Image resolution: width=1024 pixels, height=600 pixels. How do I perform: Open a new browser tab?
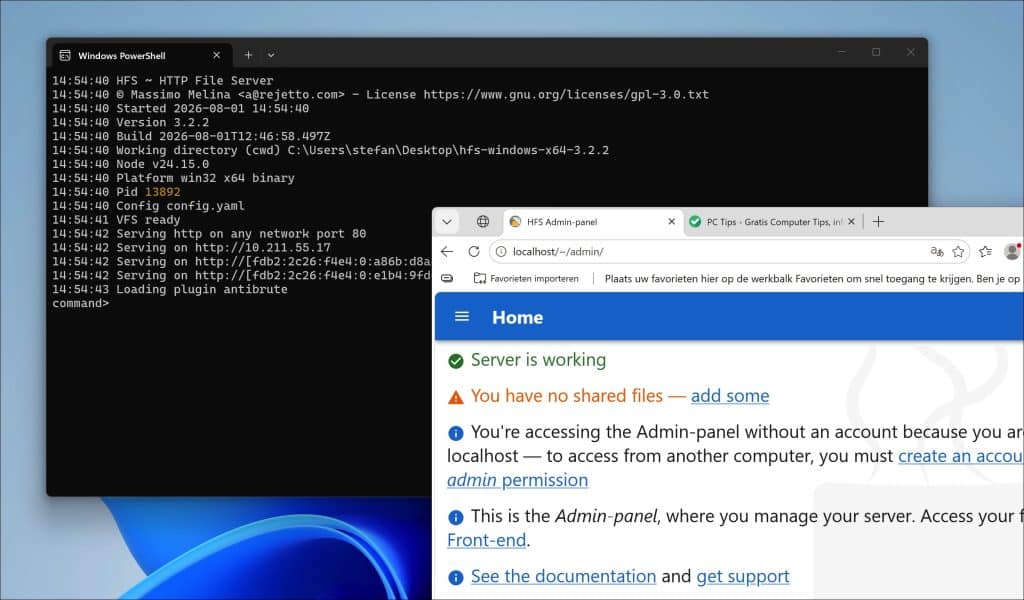[x=878, y=222]
